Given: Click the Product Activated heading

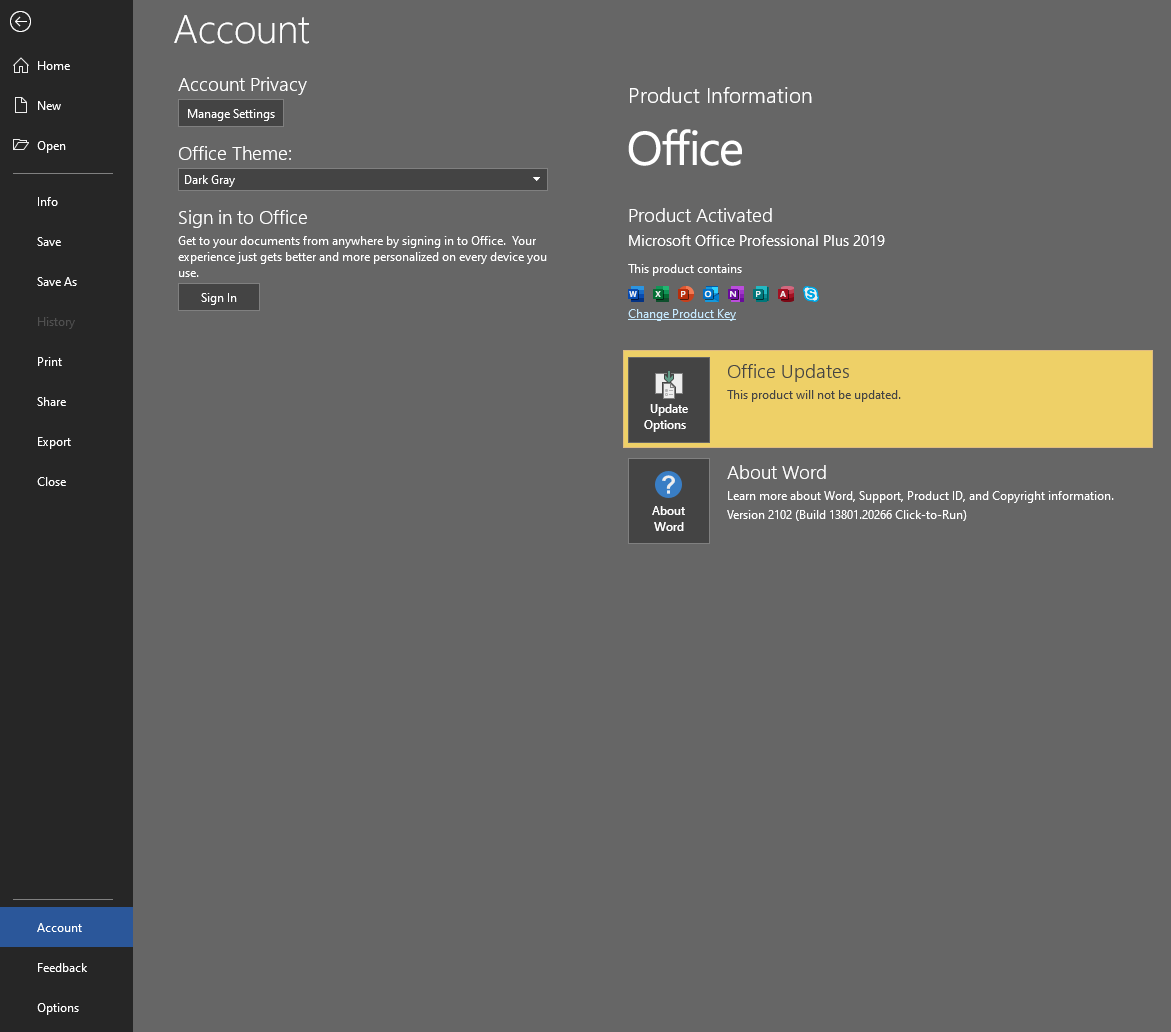Looking at the screenshot, I should (x=700, y=215).
